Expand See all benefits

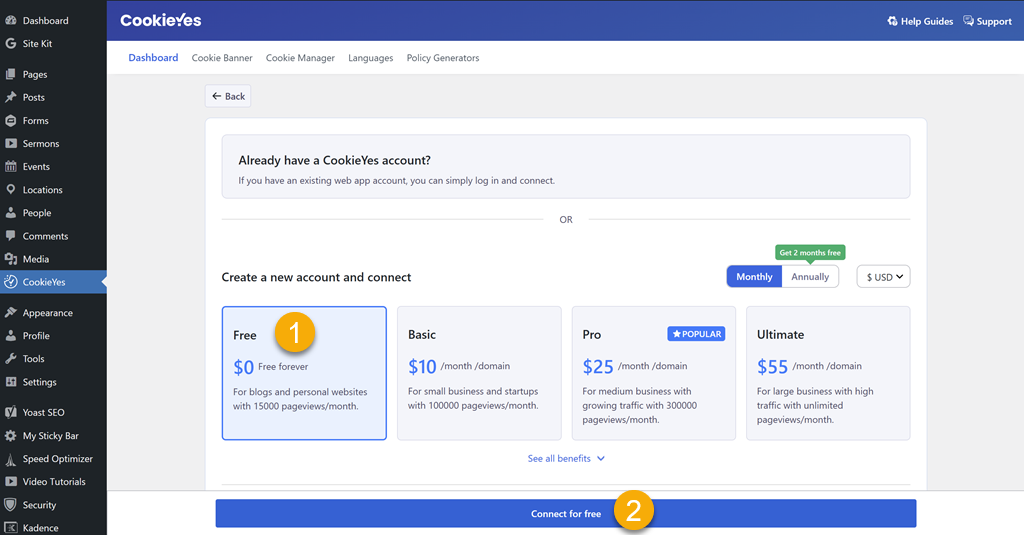coord(566,459)
